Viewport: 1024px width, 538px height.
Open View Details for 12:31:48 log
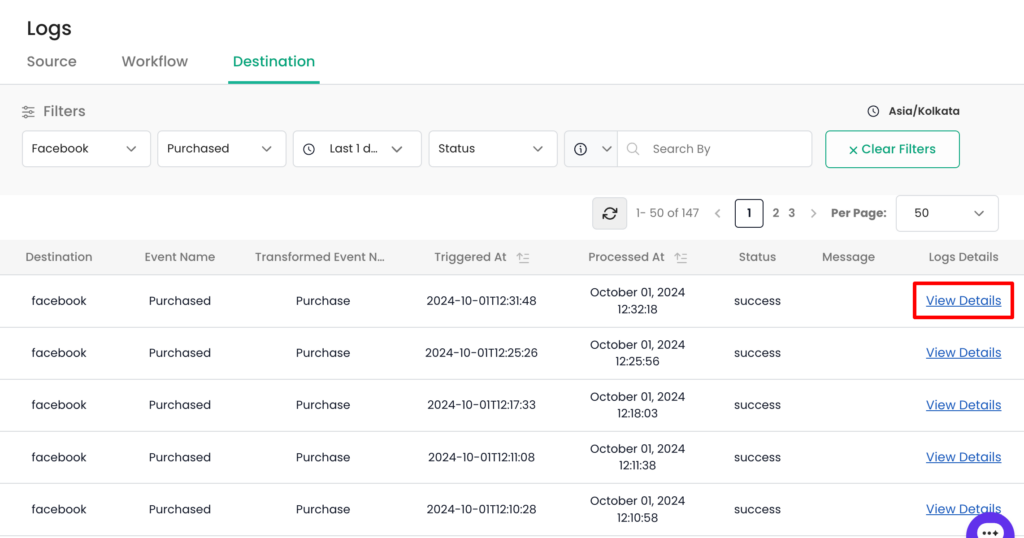(x=963, y=301)
